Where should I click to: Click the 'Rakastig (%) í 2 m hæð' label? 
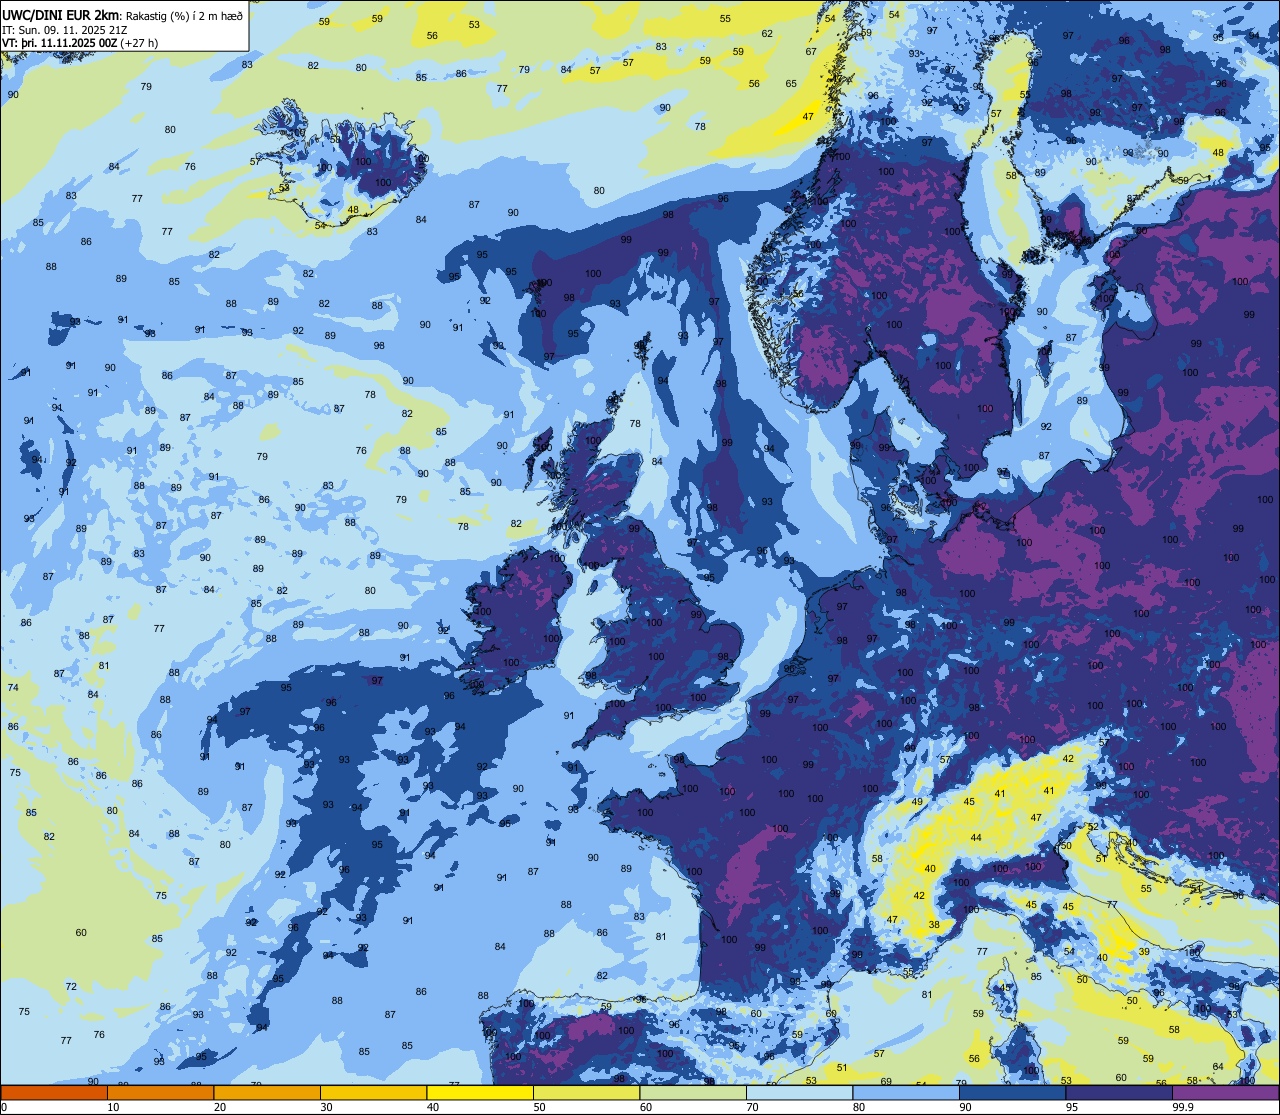pyautogui.click(x=184, y=15)
